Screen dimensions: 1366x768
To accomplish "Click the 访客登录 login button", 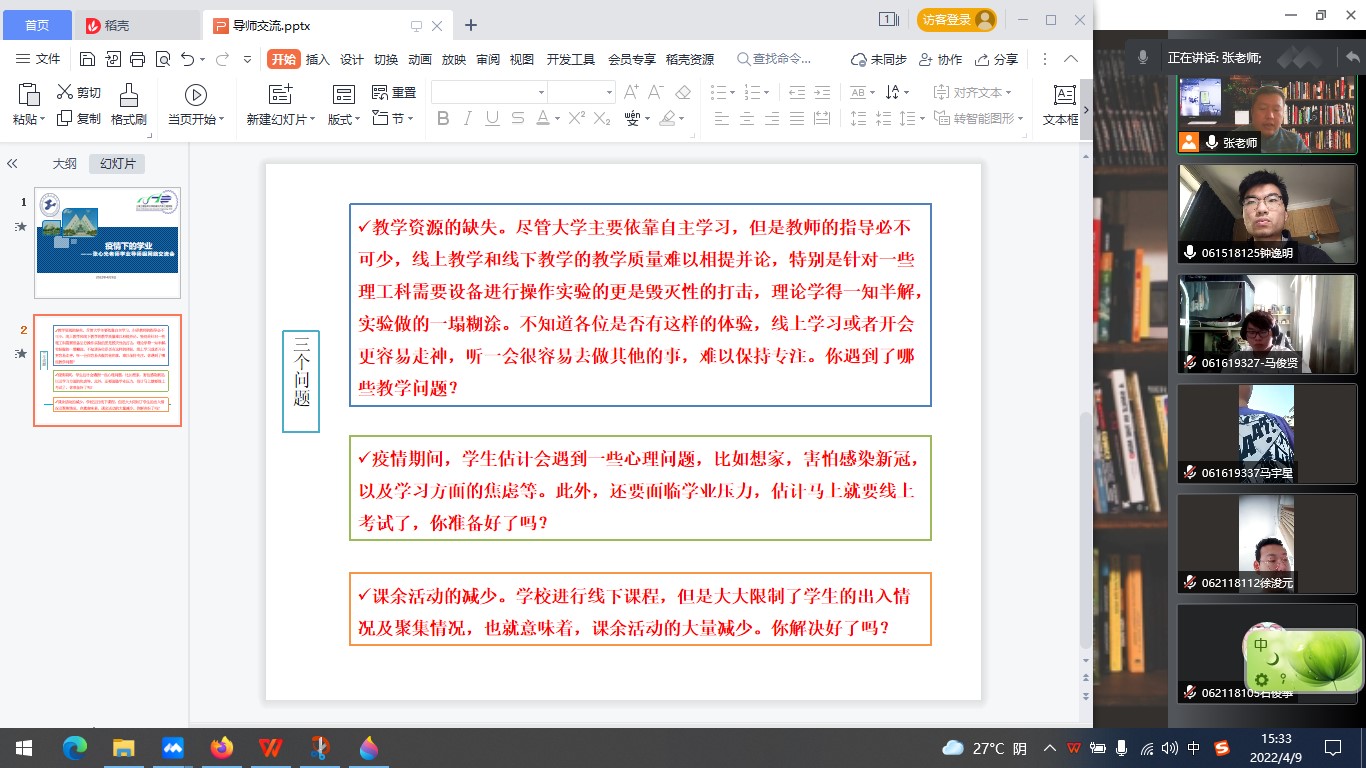I will pyautogui.click(x=956, y=20).
